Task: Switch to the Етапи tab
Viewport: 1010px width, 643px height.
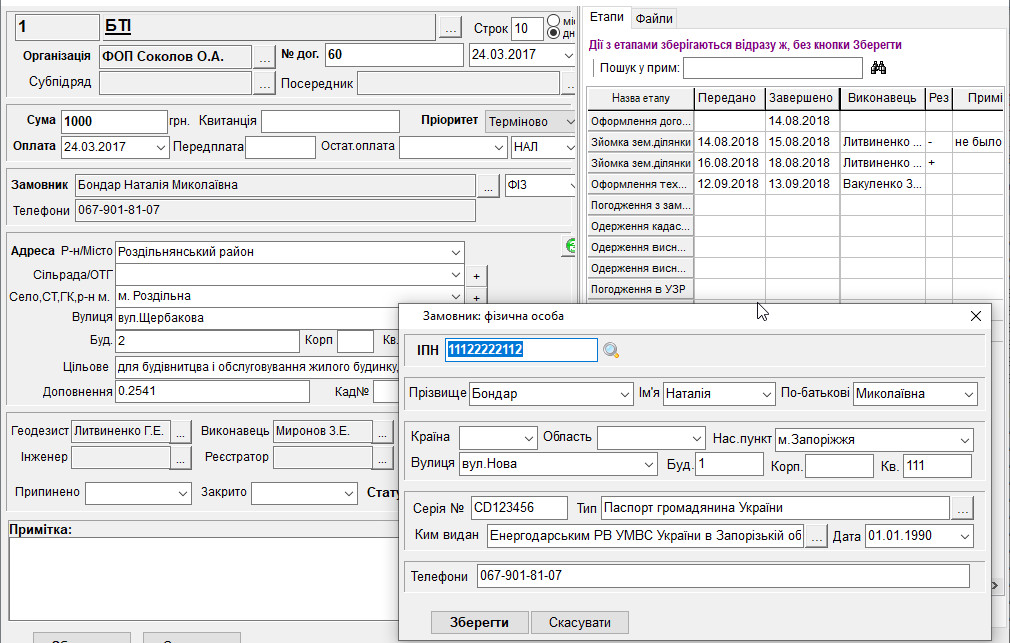Action: 607,17
